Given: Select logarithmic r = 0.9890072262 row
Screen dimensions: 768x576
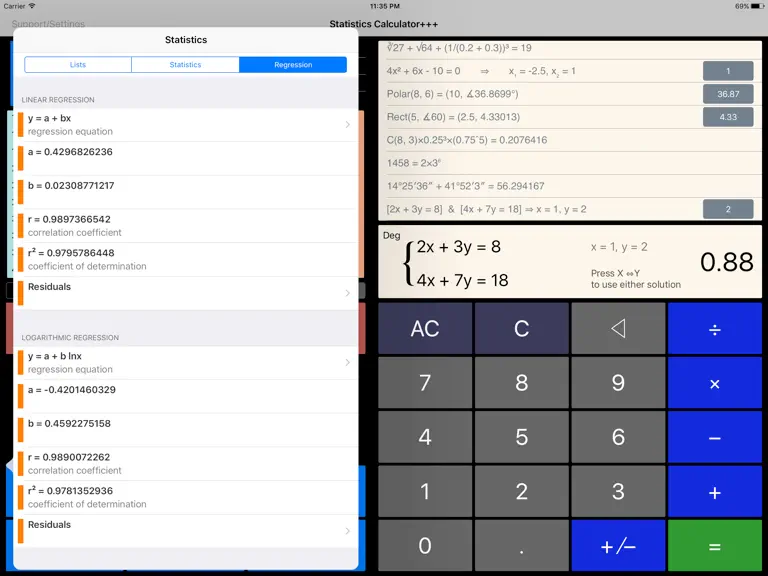Looking at the screenshot, I should pyautogui.click(x=186, y=463).
